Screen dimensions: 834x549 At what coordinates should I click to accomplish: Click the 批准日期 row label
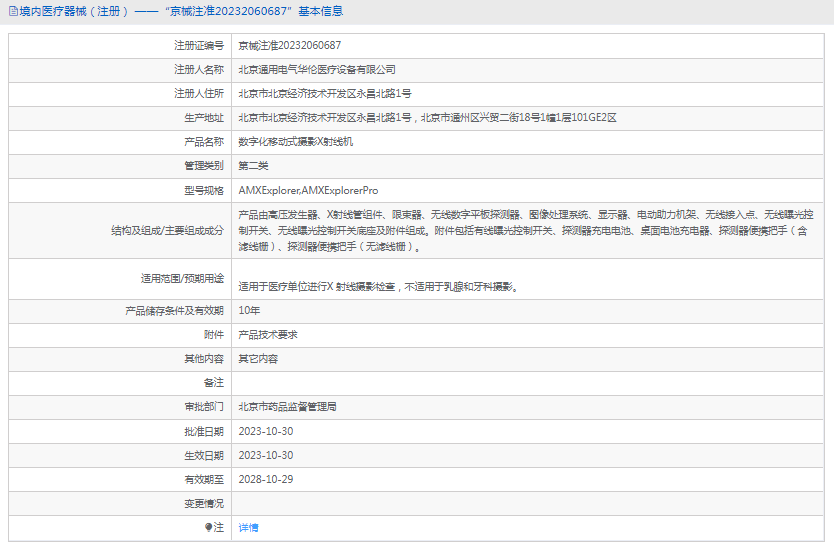click(204, 431)
